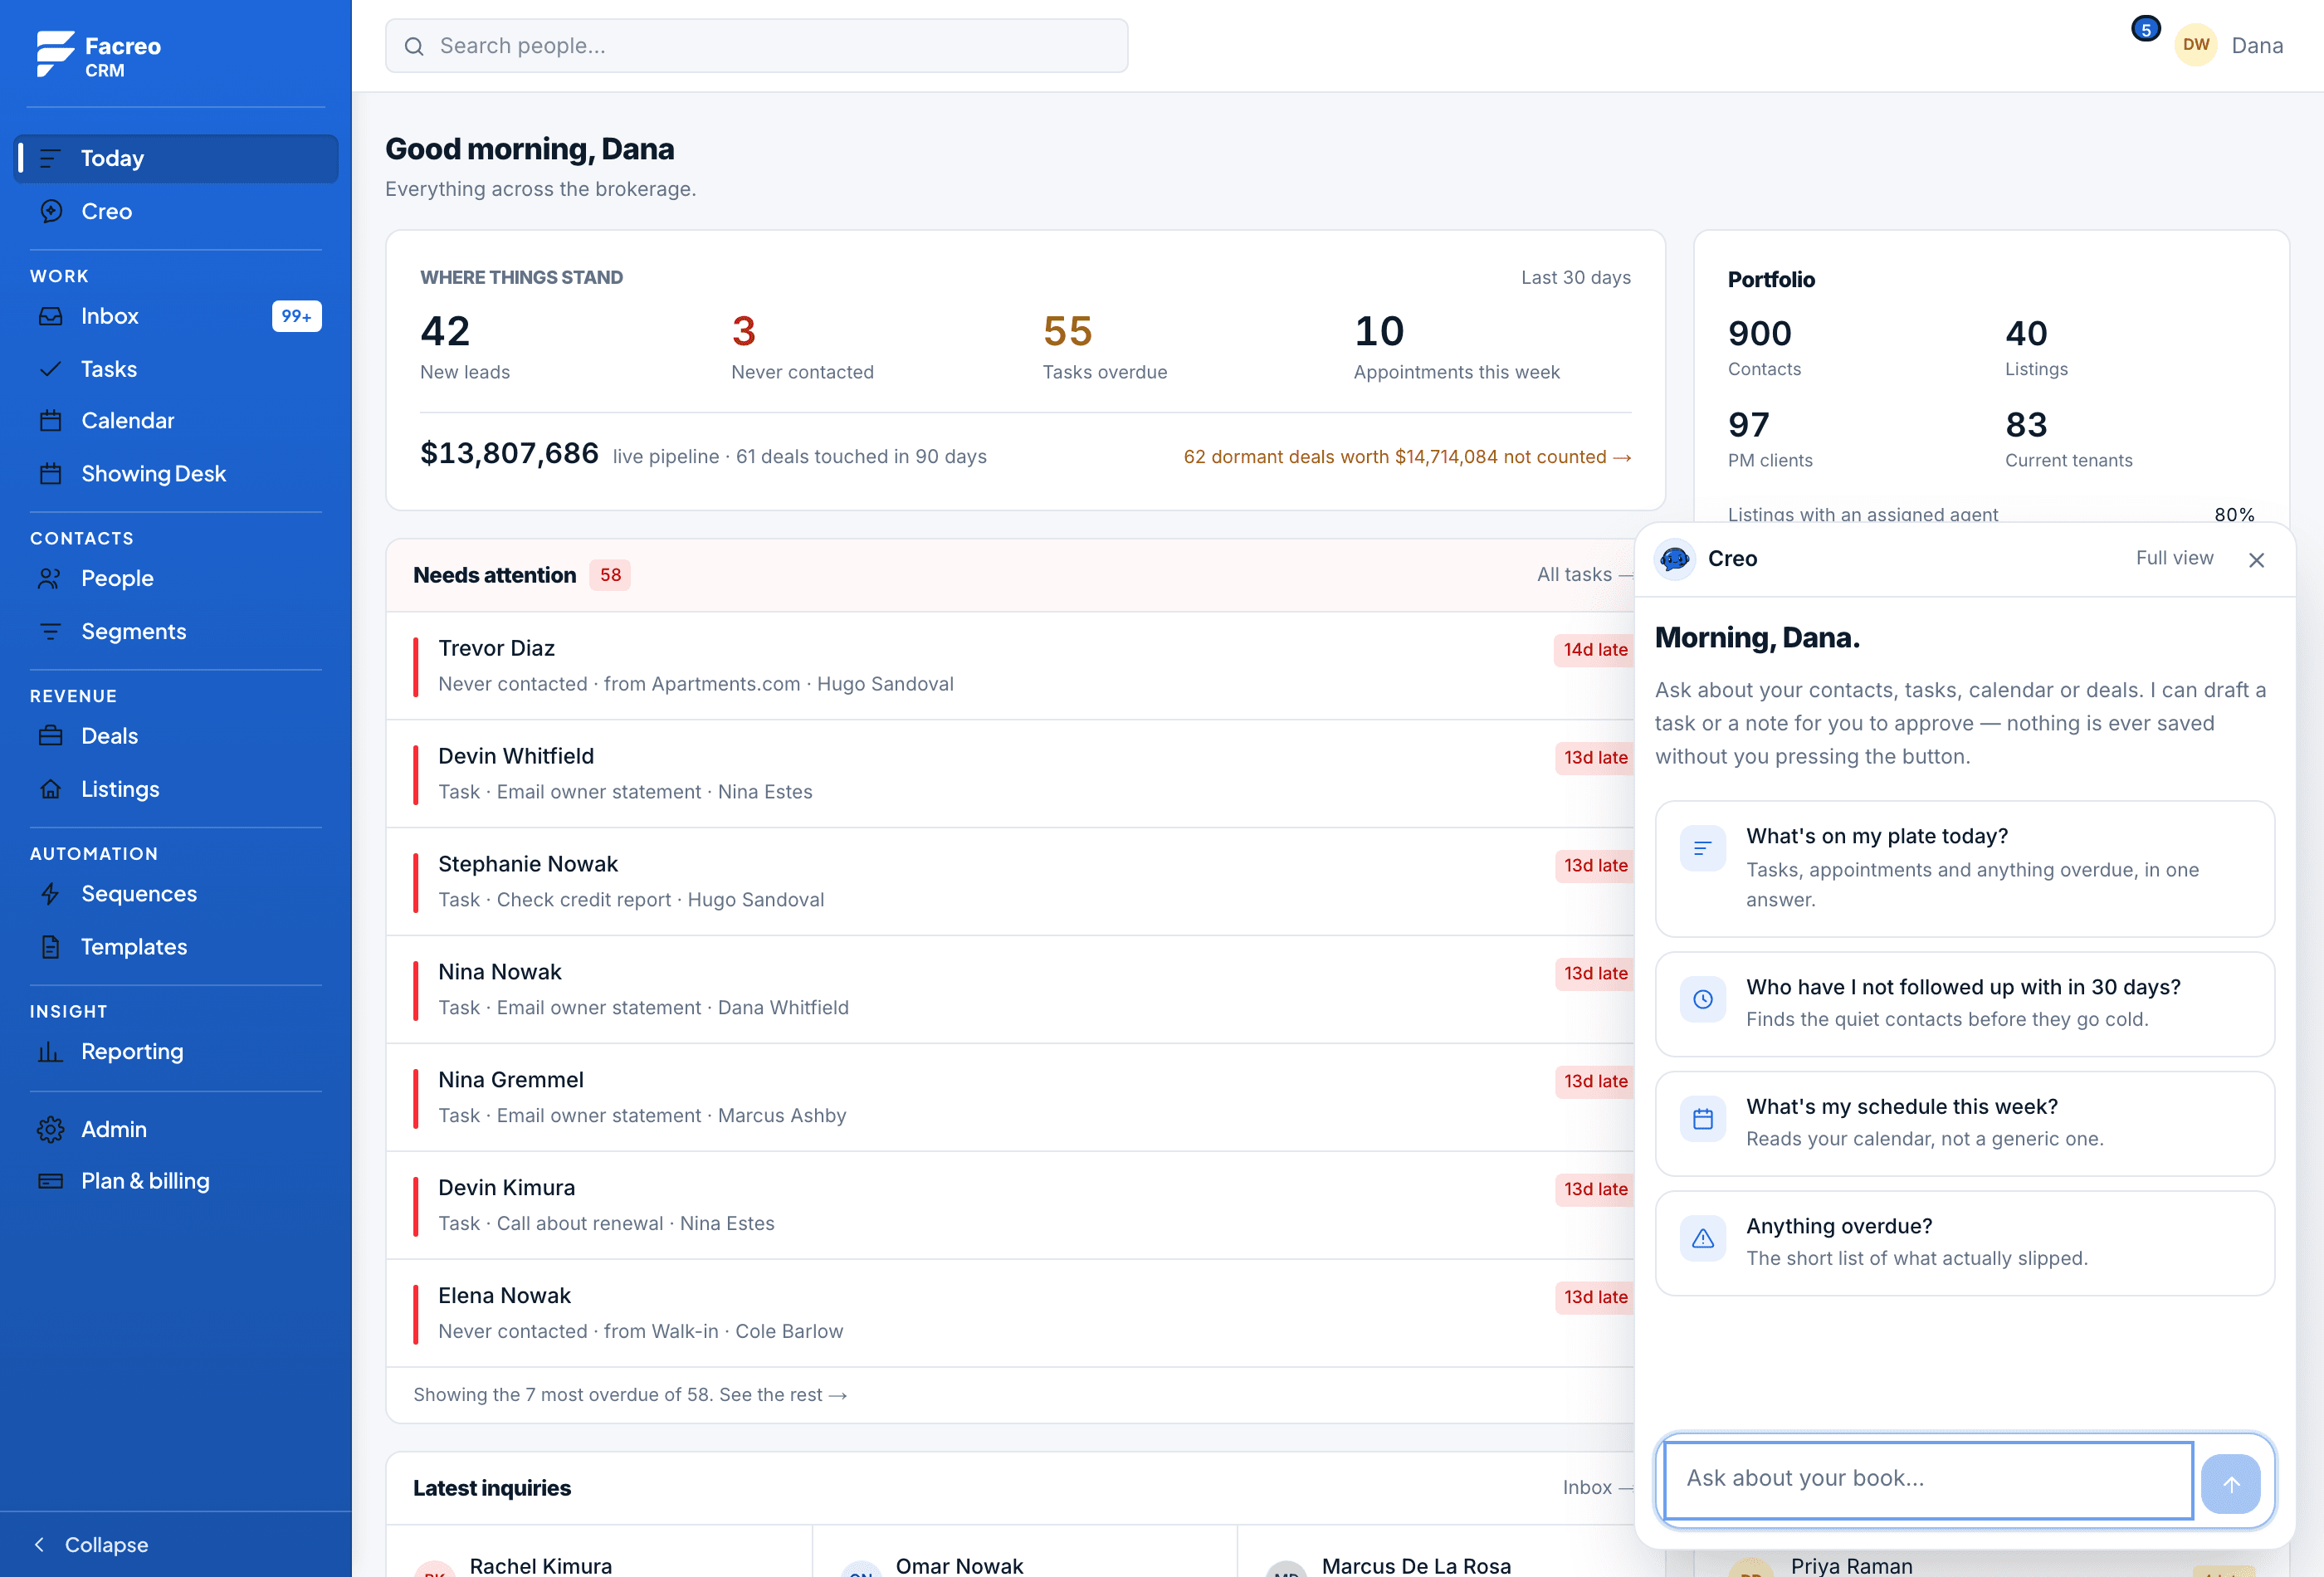Close the Creo chat panel
Image resolution: width=2324 pixels, height=1577 pixels.
pyautogui.click(x=2256, y=560)
